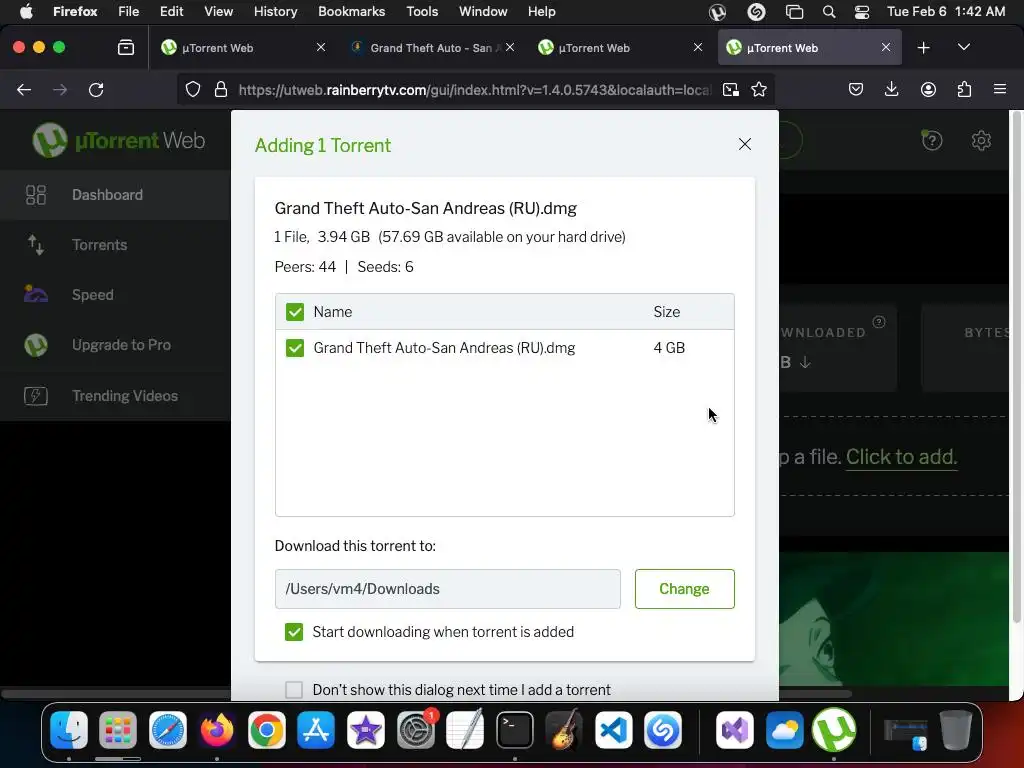Screen dimensions: 1024x768
Task: Open the Bookmarks menu
Action: pos(351,11)
